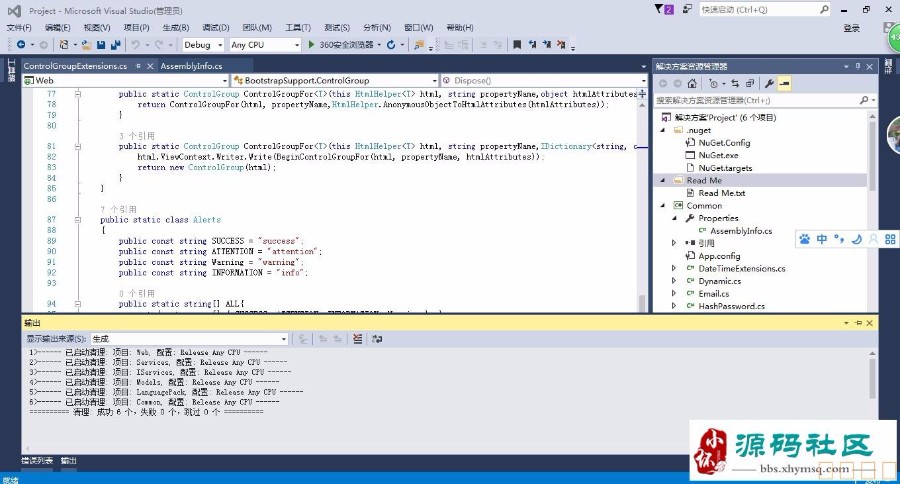Viewport: 900px width, 484px height.
Task: Toggle auto-hide pin on Output panel
Action: (x=858, y=323)
